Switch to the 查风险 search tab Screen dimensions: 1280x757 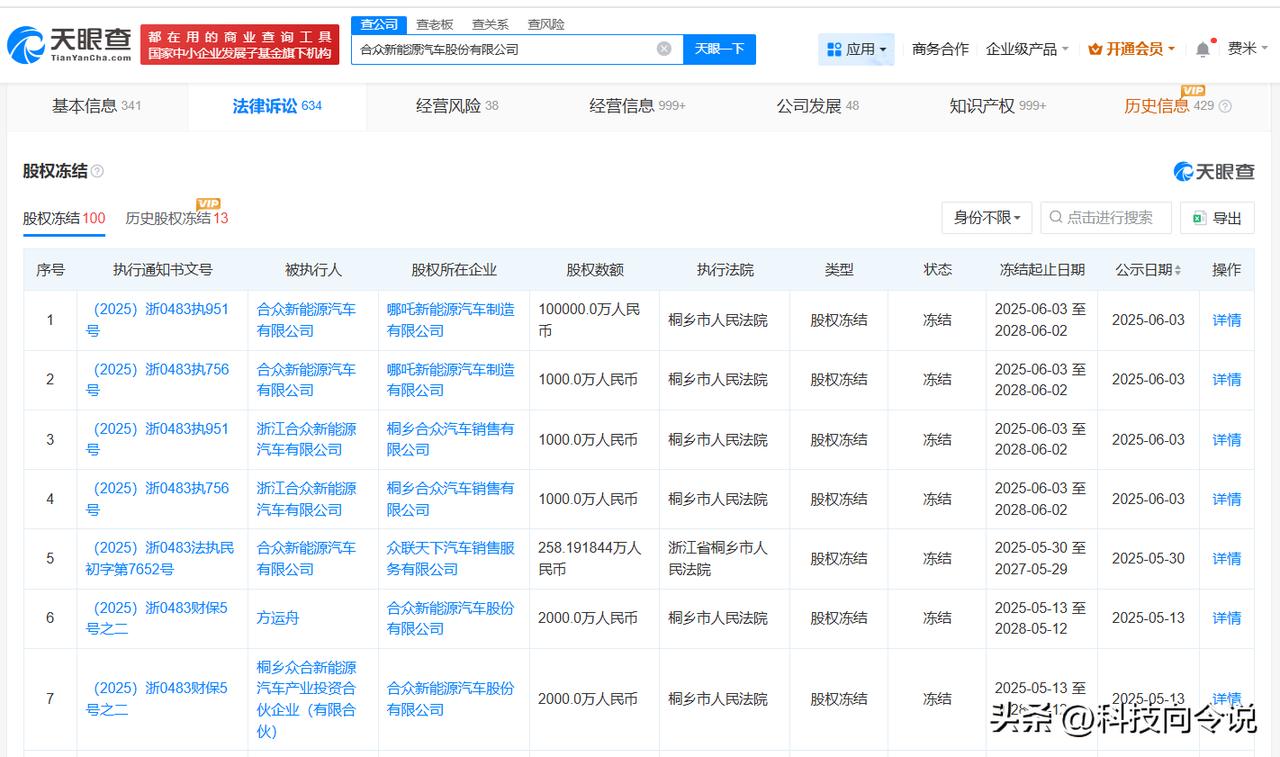546,24
